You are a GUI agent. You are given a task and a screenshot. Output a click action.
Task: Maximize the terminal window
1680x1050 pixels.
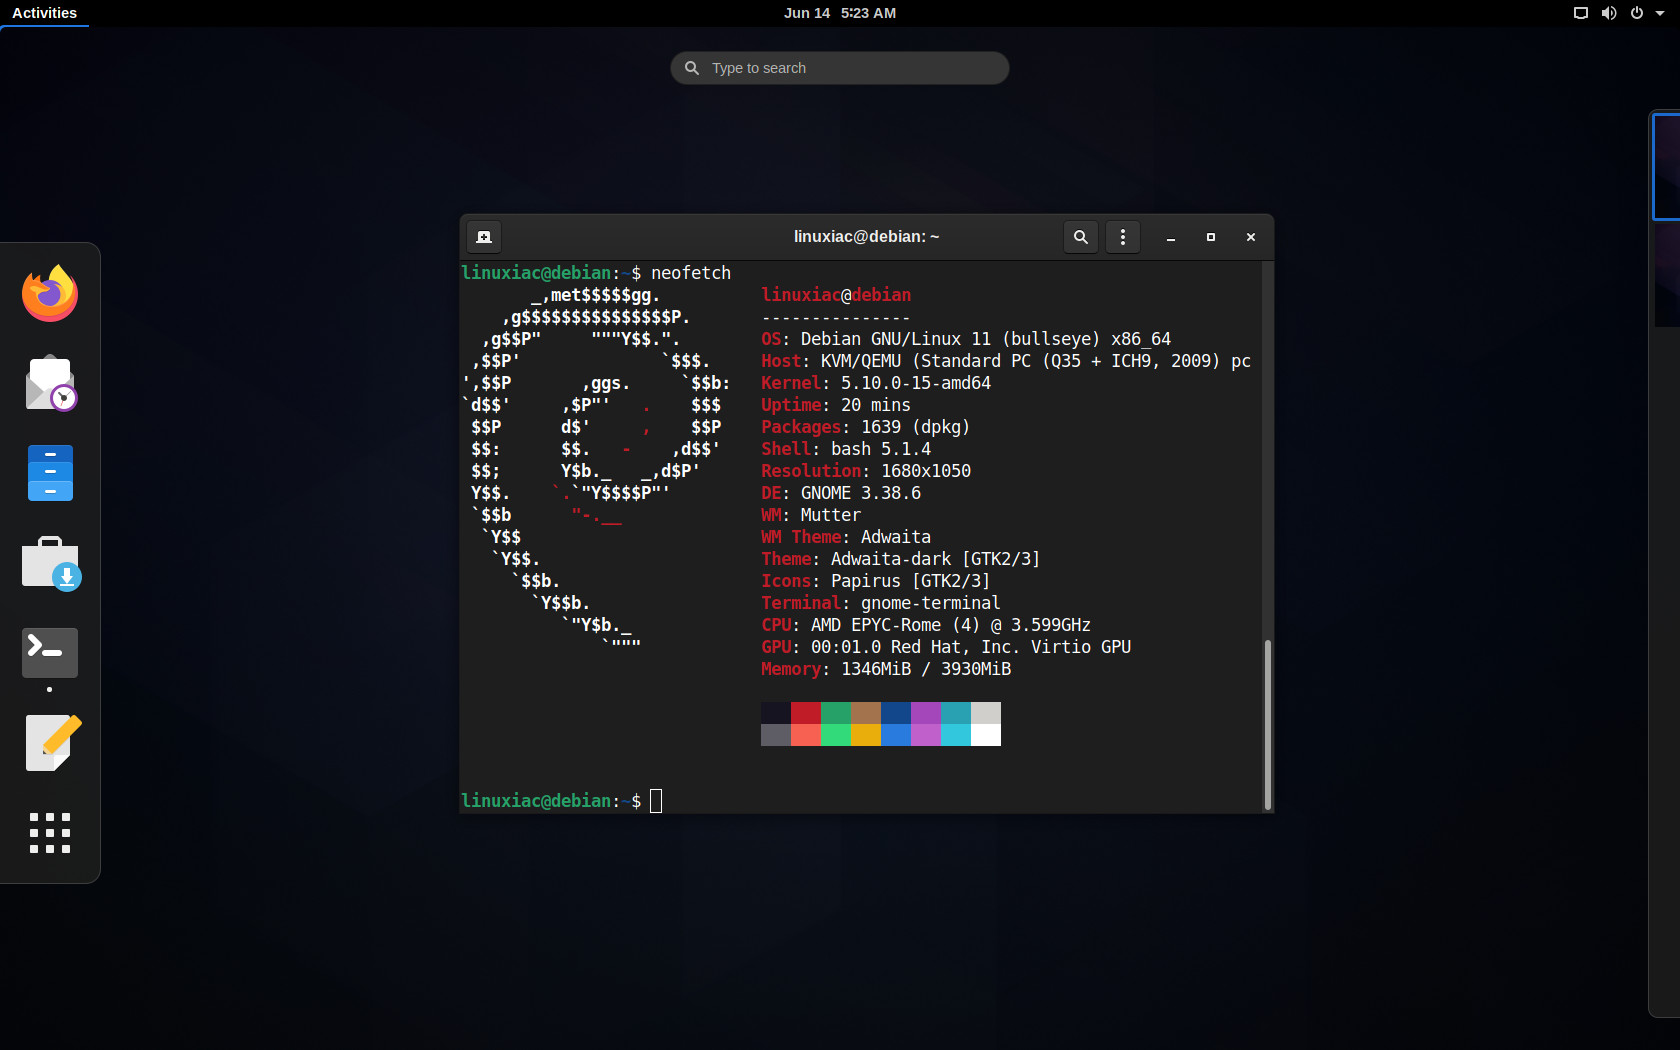(x=1211, y=237)
